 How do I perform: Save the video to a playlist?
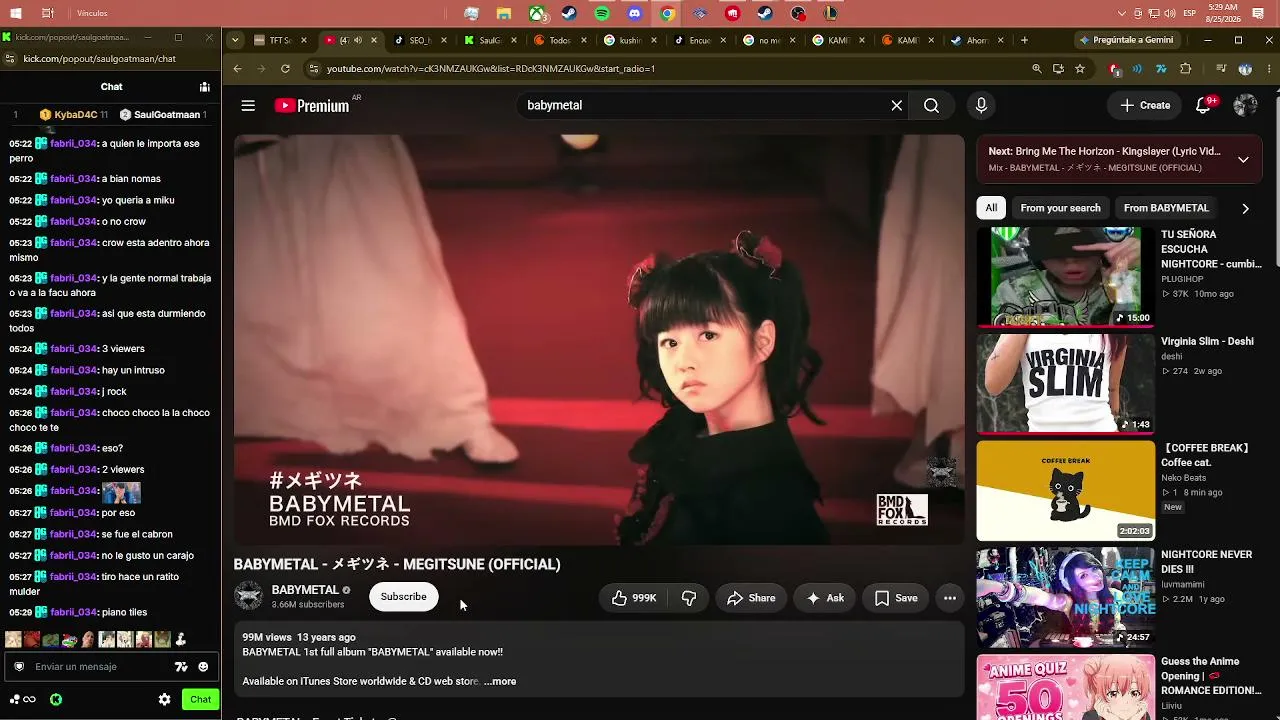[896, 598]
